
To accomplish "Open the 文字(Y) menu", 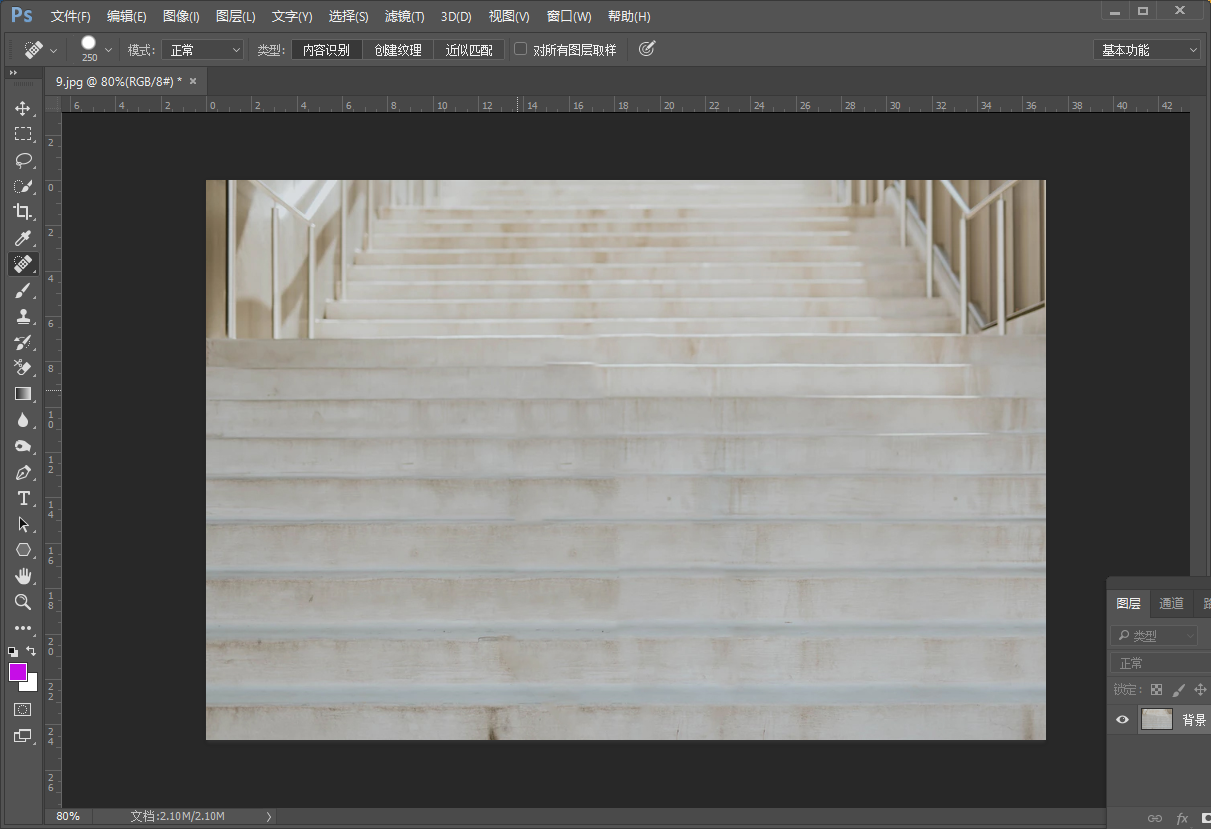I will pos(292,17).
